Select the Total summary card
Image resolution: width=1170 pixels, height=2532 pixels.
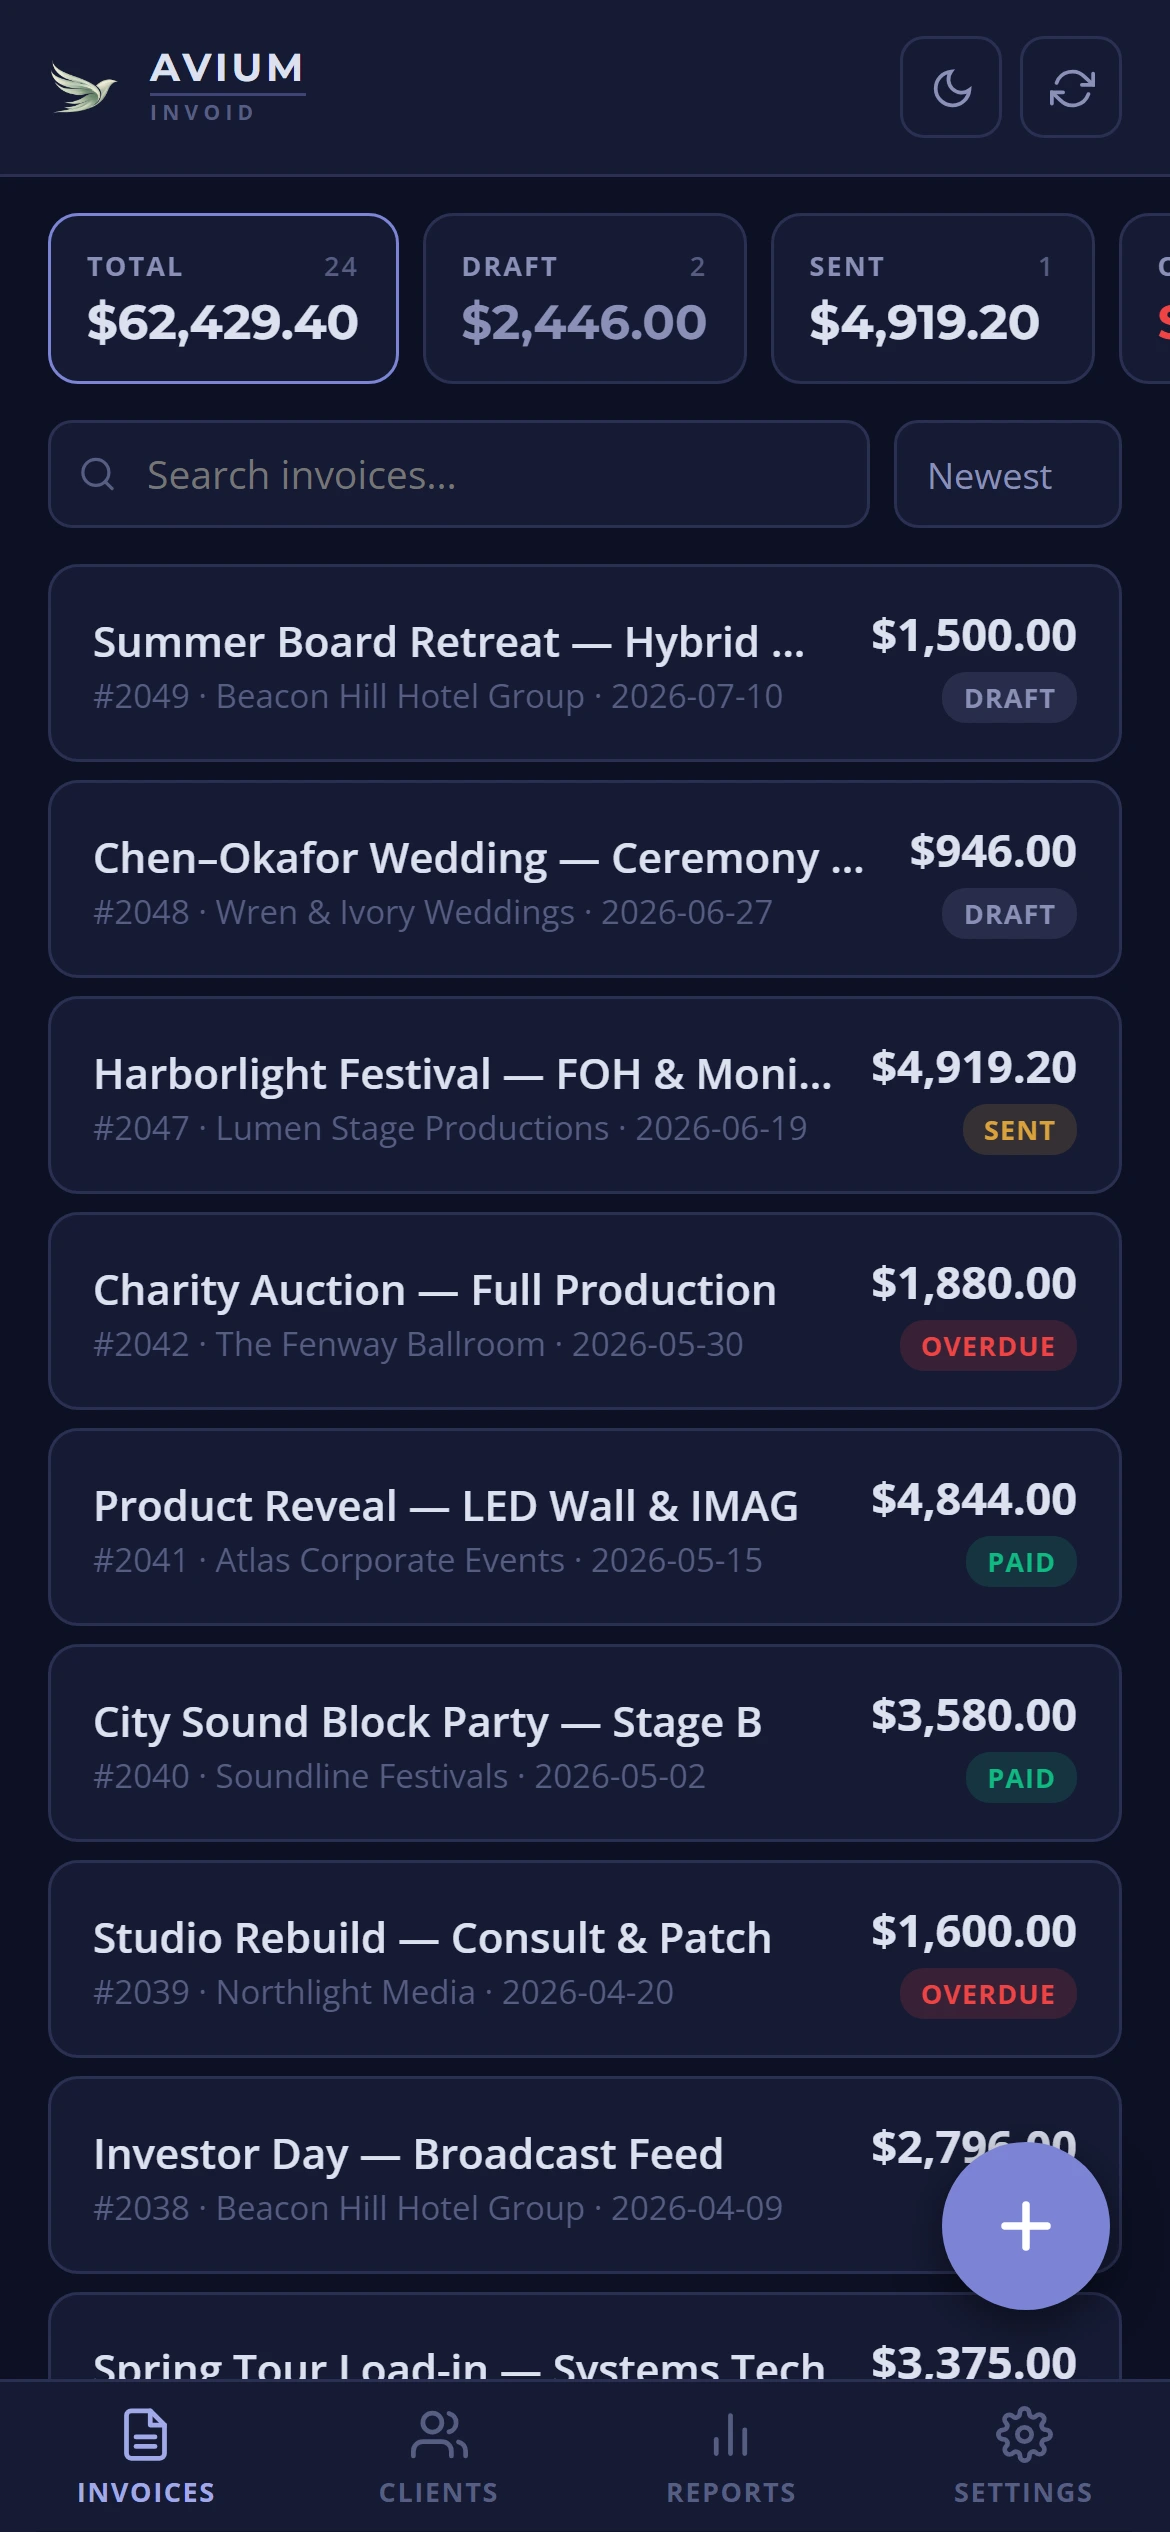point(224,298)
